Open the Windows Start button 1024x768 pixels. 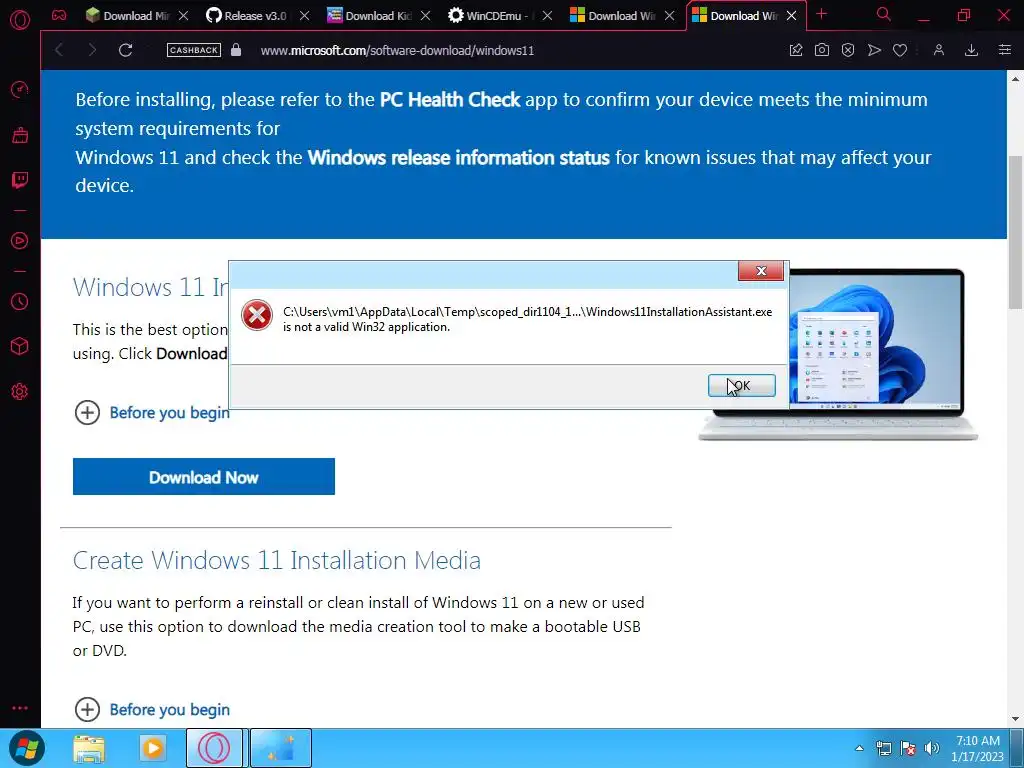click(27, 748)
